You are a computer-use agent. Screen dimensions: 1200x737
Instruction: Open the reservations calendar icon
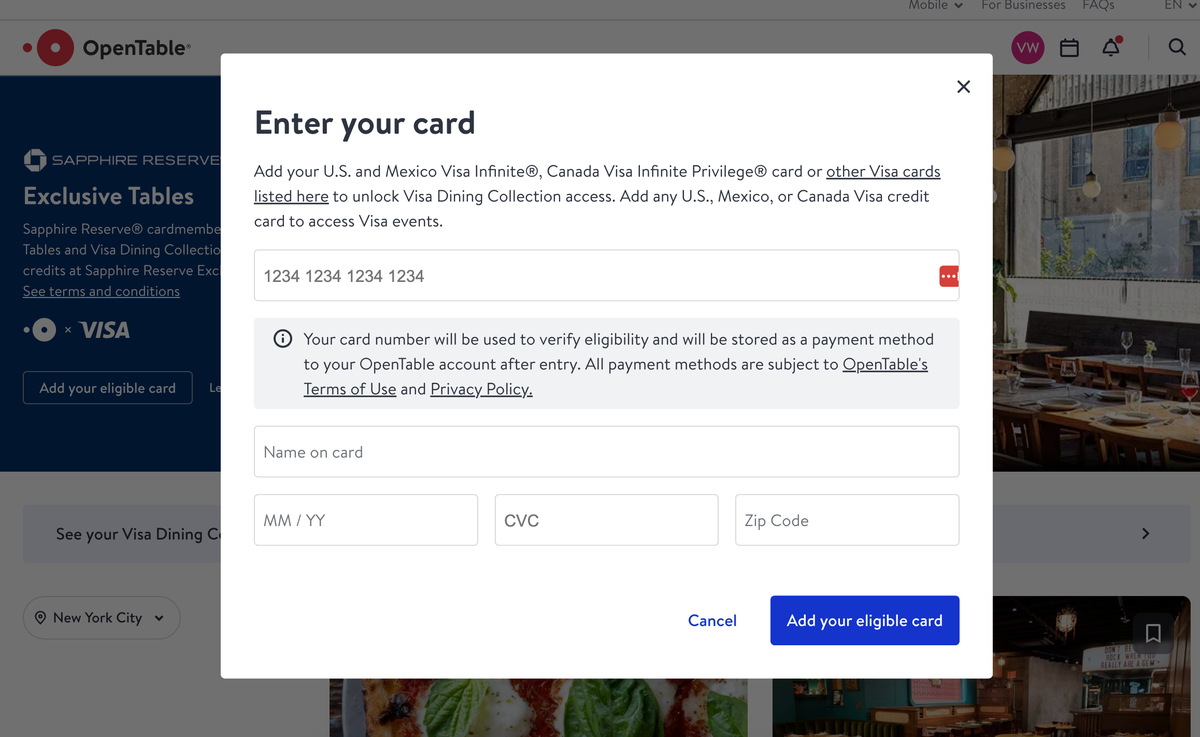point(1069,48)
